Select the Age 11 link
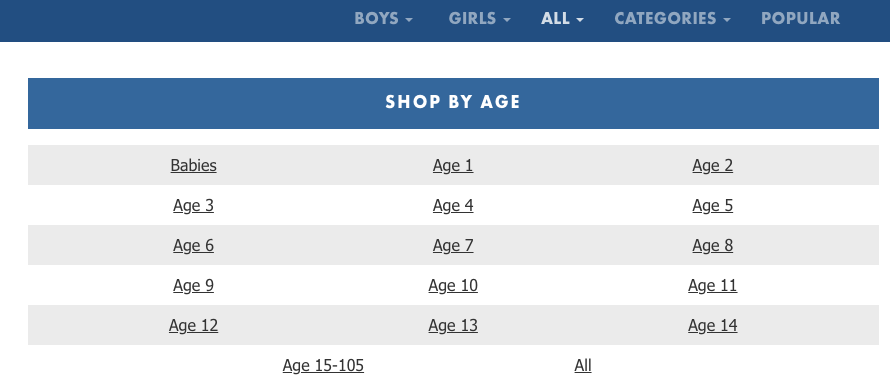The width and height of the screenshot is (890, 392). point(712,285)
